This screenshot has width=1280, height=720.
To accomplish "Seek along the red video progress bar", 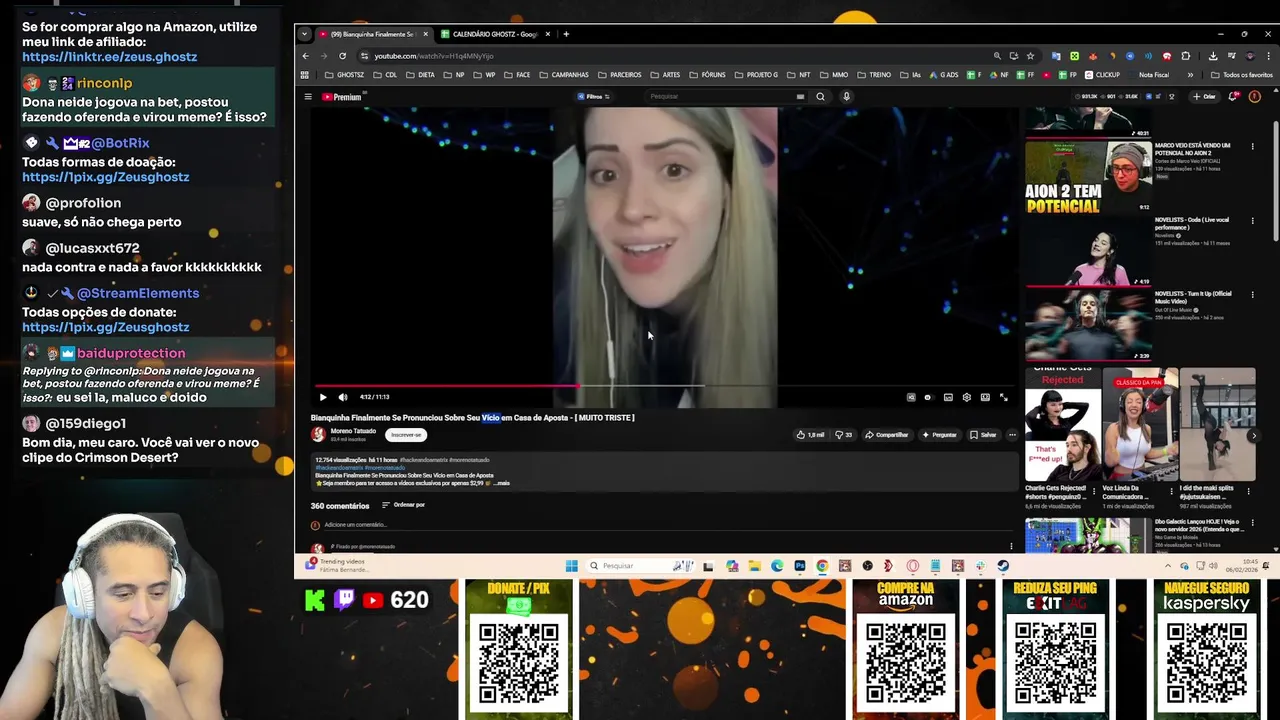I will click(x=445, y=386).
